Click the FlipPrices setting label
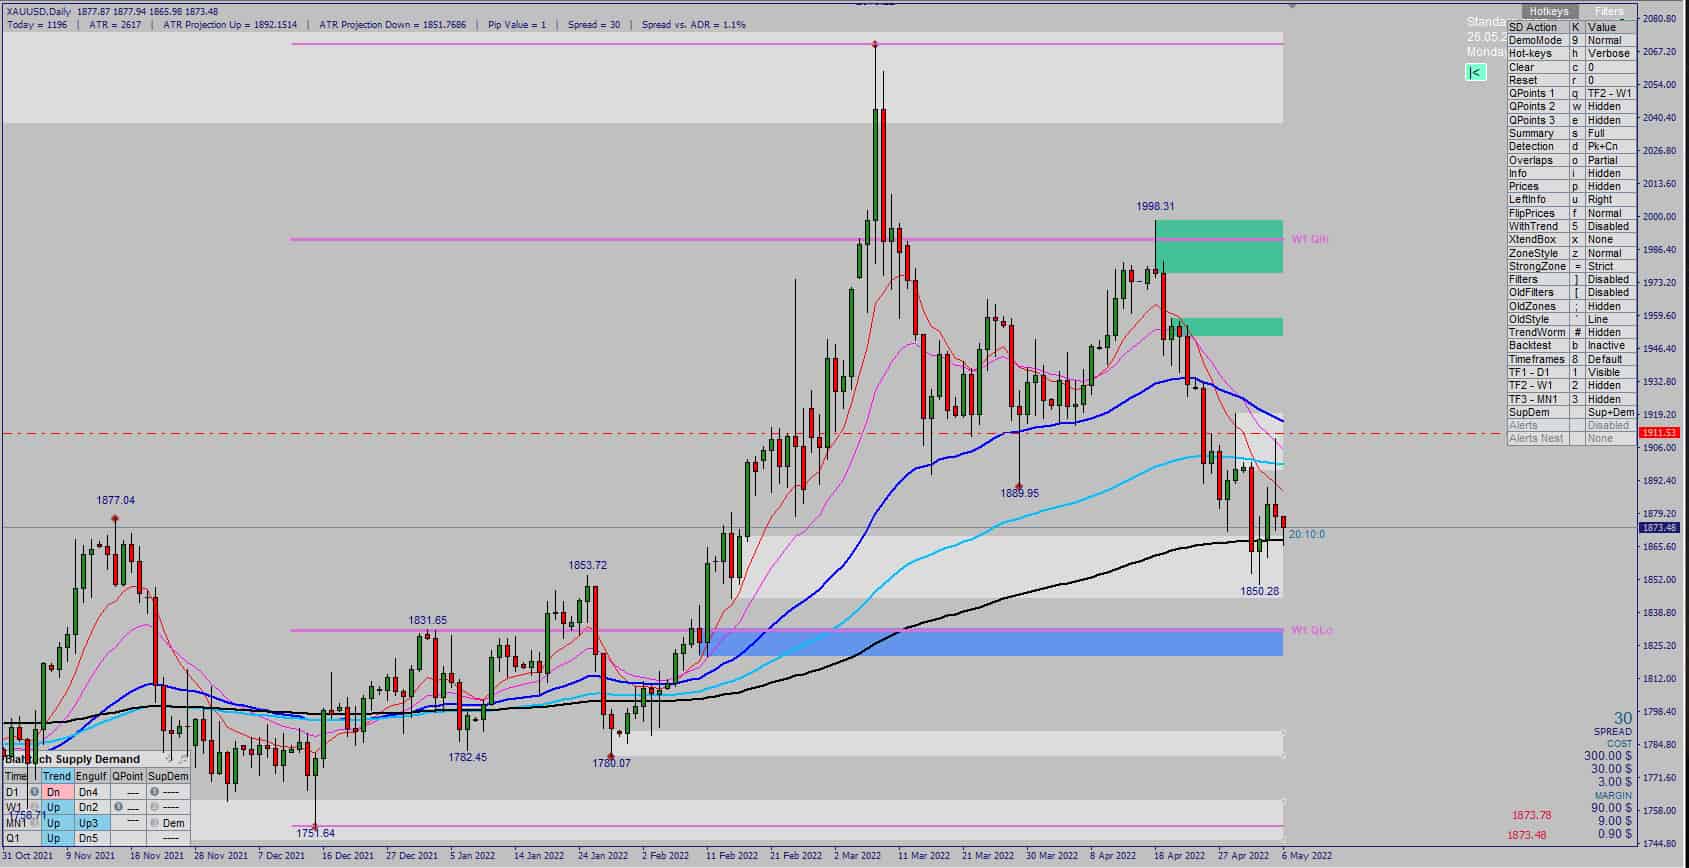 (x=1532, y=213)
